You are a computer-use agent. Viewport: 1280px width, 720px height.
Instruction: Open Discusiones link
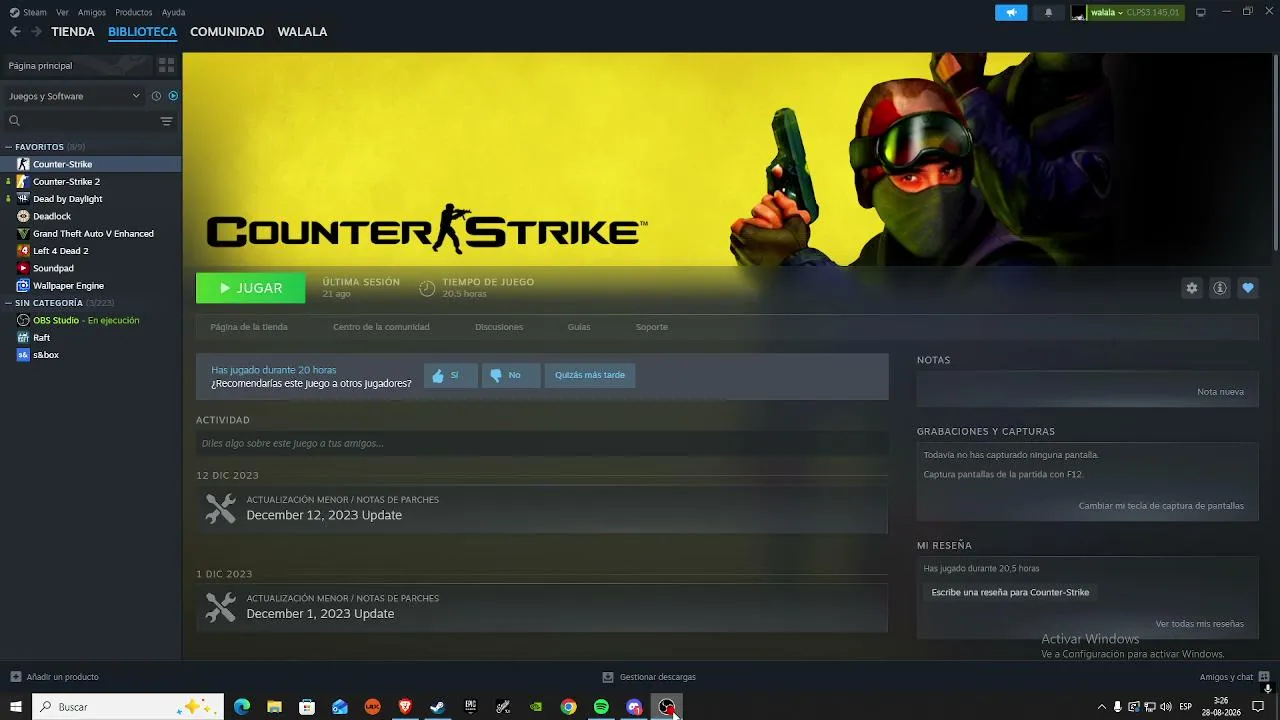point(499,327)
